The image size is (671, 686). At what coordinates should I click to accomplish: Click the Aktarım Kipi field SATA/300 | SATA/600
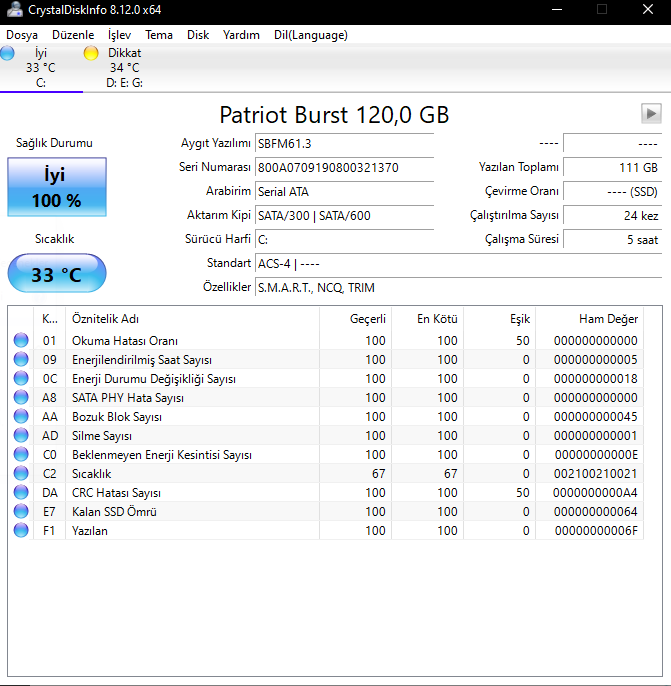pos(344,216)
